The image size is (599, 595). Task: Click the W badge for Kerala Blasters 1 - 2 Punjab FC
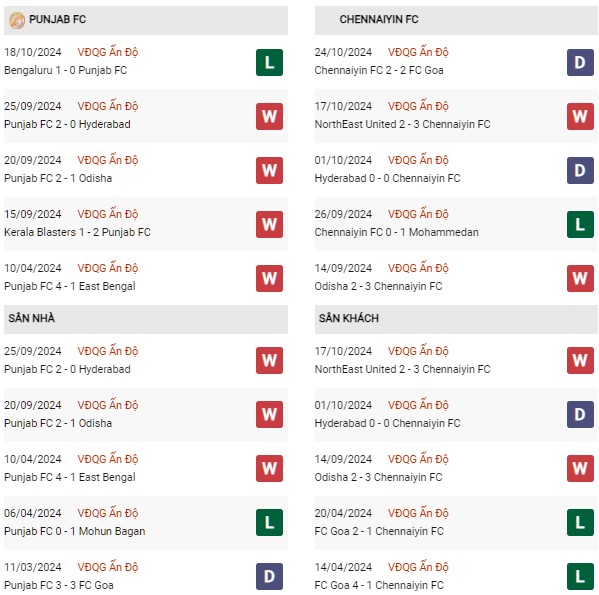(269, 225)
